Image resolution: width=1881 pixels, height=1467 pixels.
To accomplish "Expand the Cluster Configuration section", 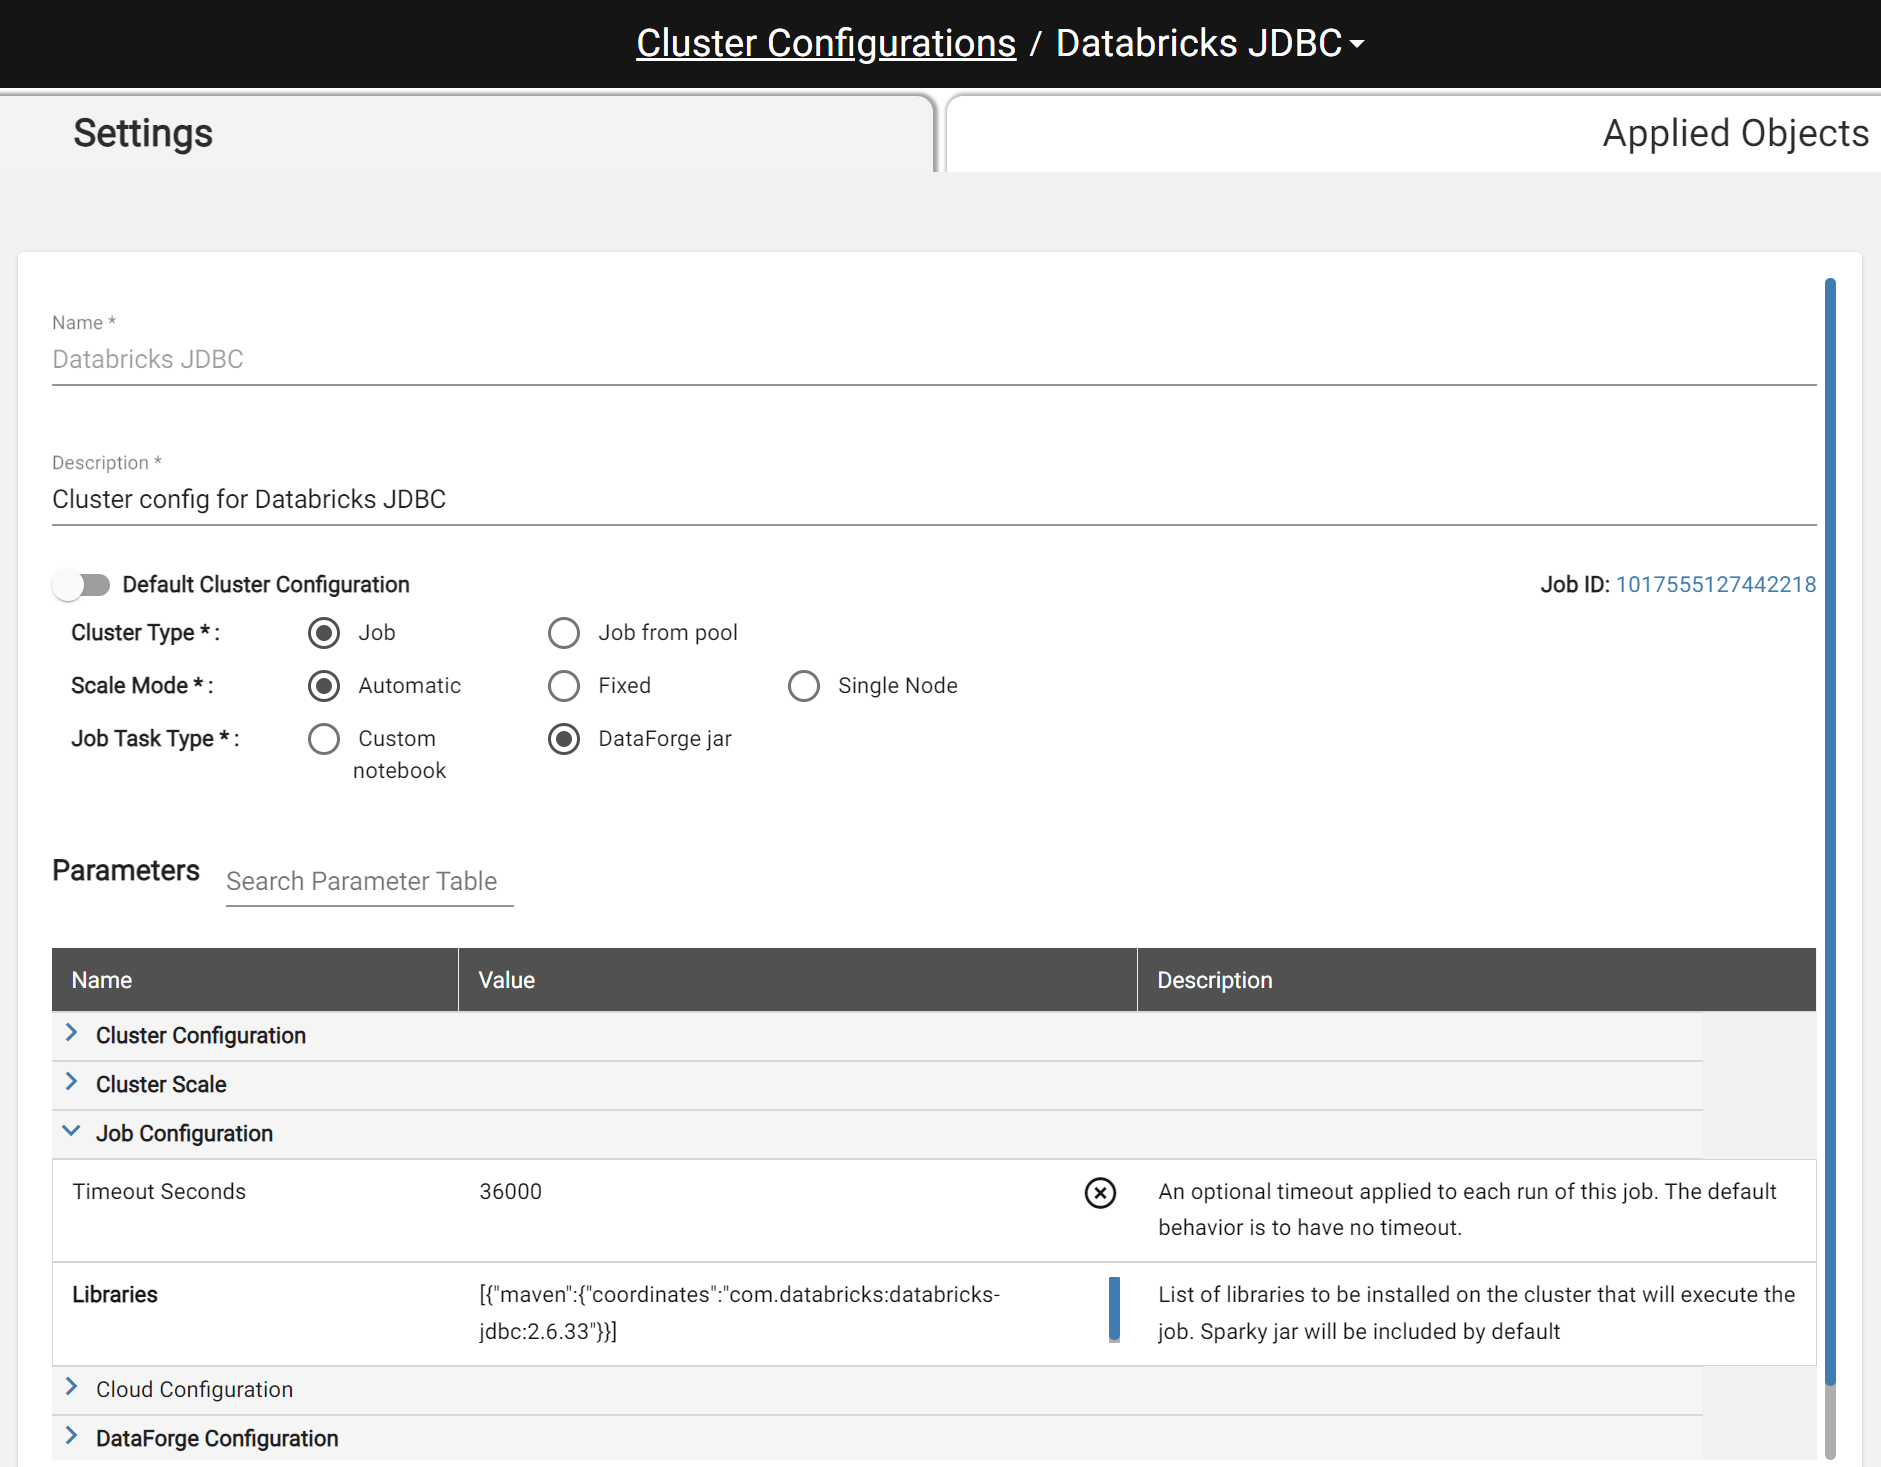I will [72, 1034].
